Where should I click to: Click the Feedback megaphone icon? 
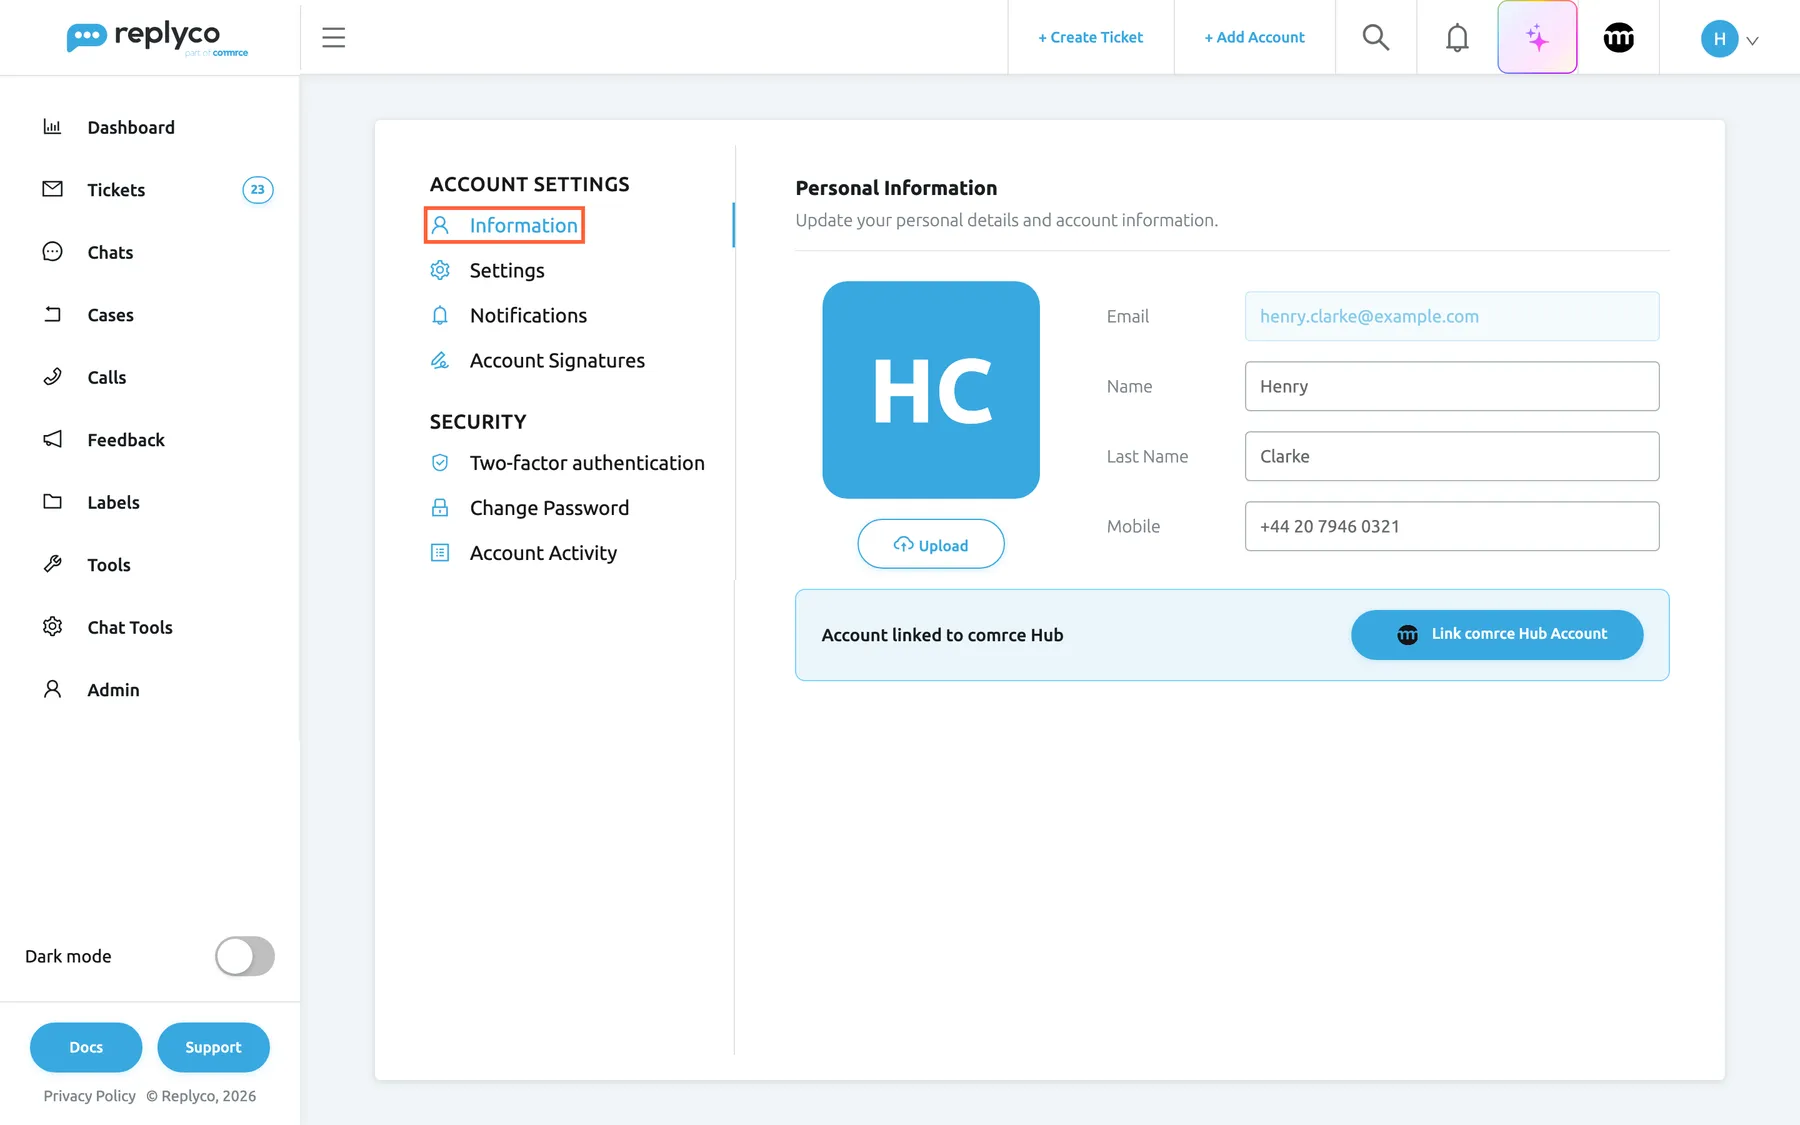[x=52, y=439]
